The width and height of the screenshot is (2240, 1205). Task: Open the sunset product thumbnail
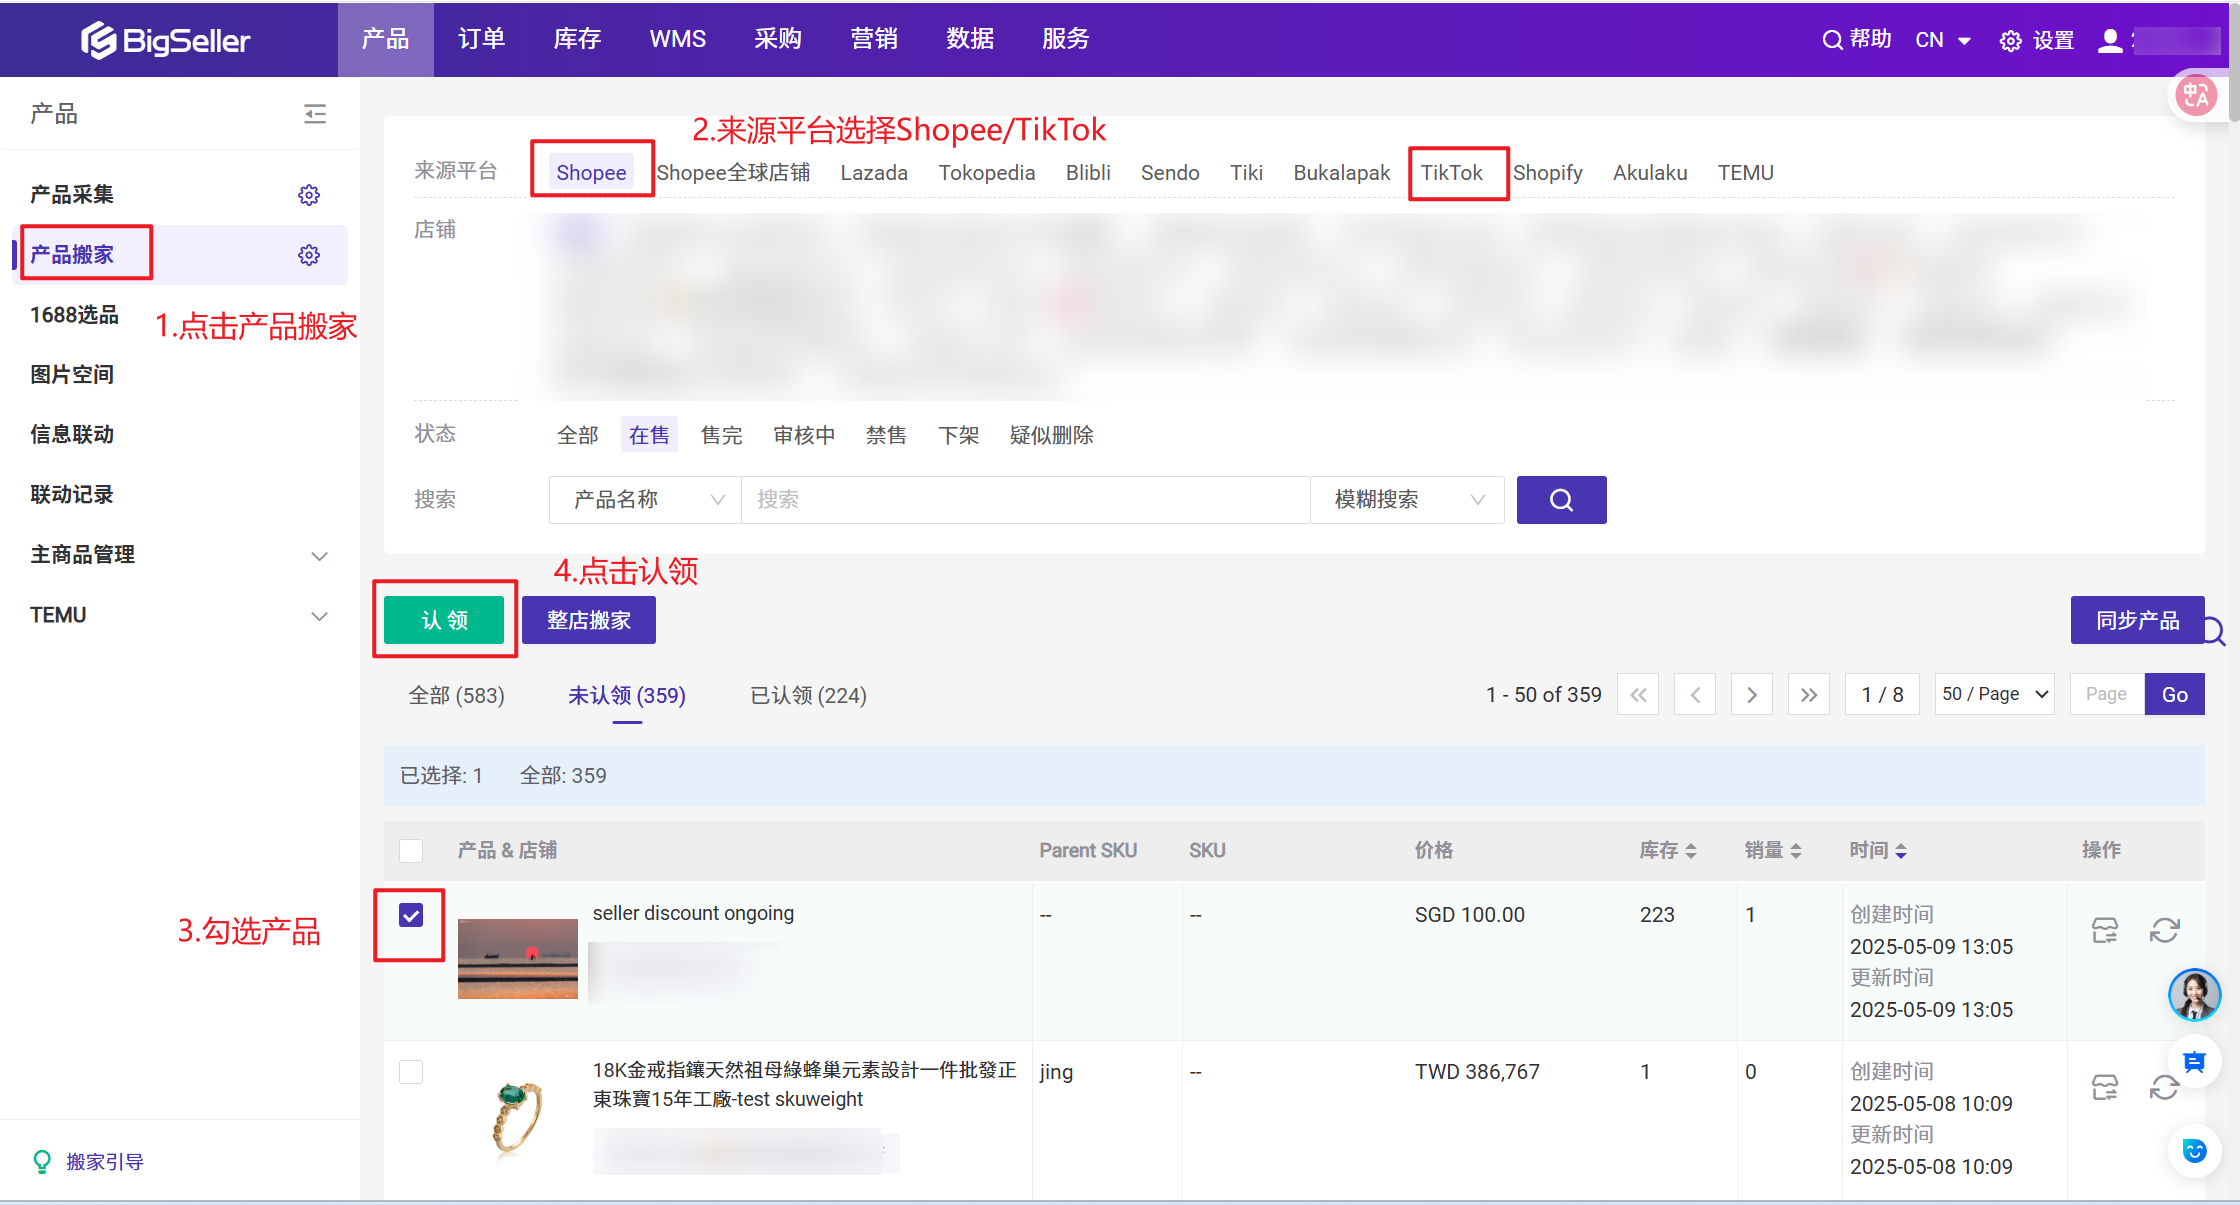518,958
